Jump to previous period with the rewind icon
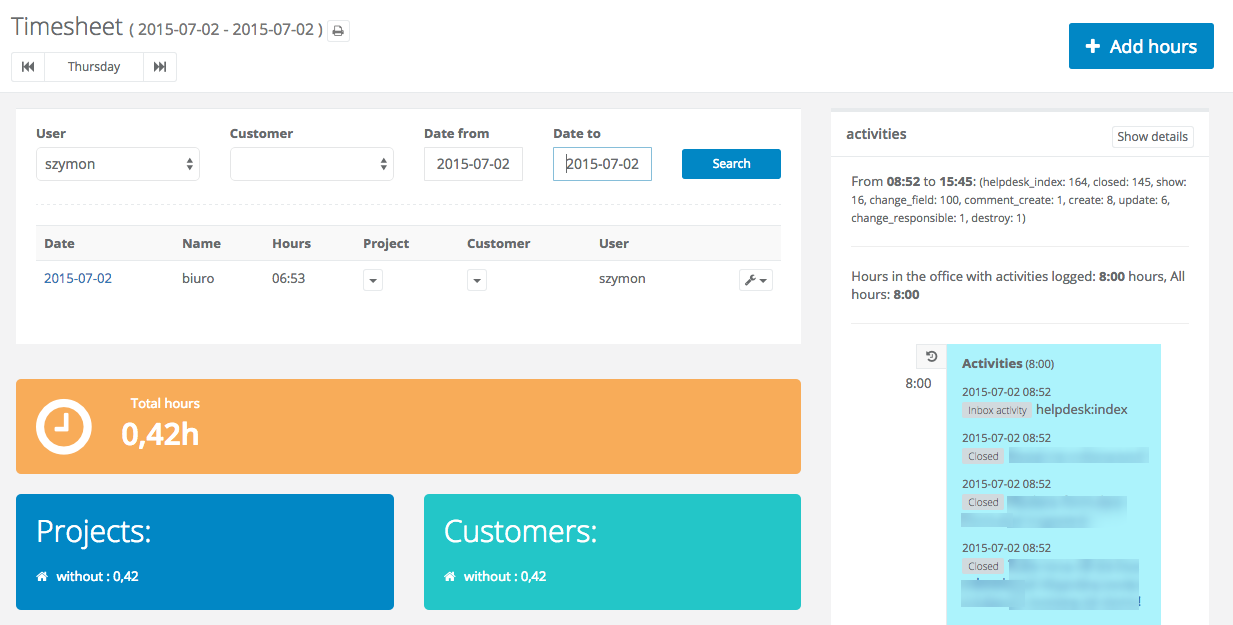This screenshot has width=1233, height=625. [27, 66]
